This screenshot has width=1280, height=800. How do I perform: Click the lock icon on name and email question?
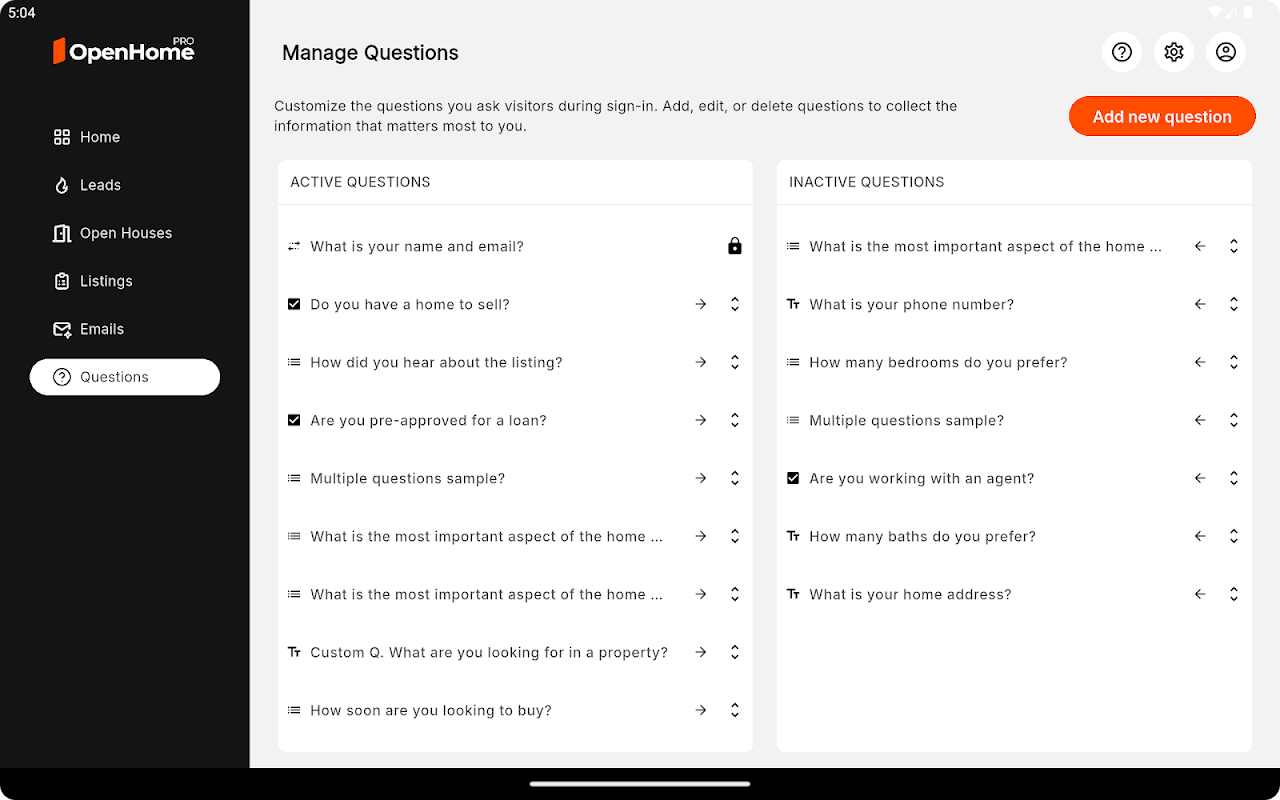pos(735,246)
